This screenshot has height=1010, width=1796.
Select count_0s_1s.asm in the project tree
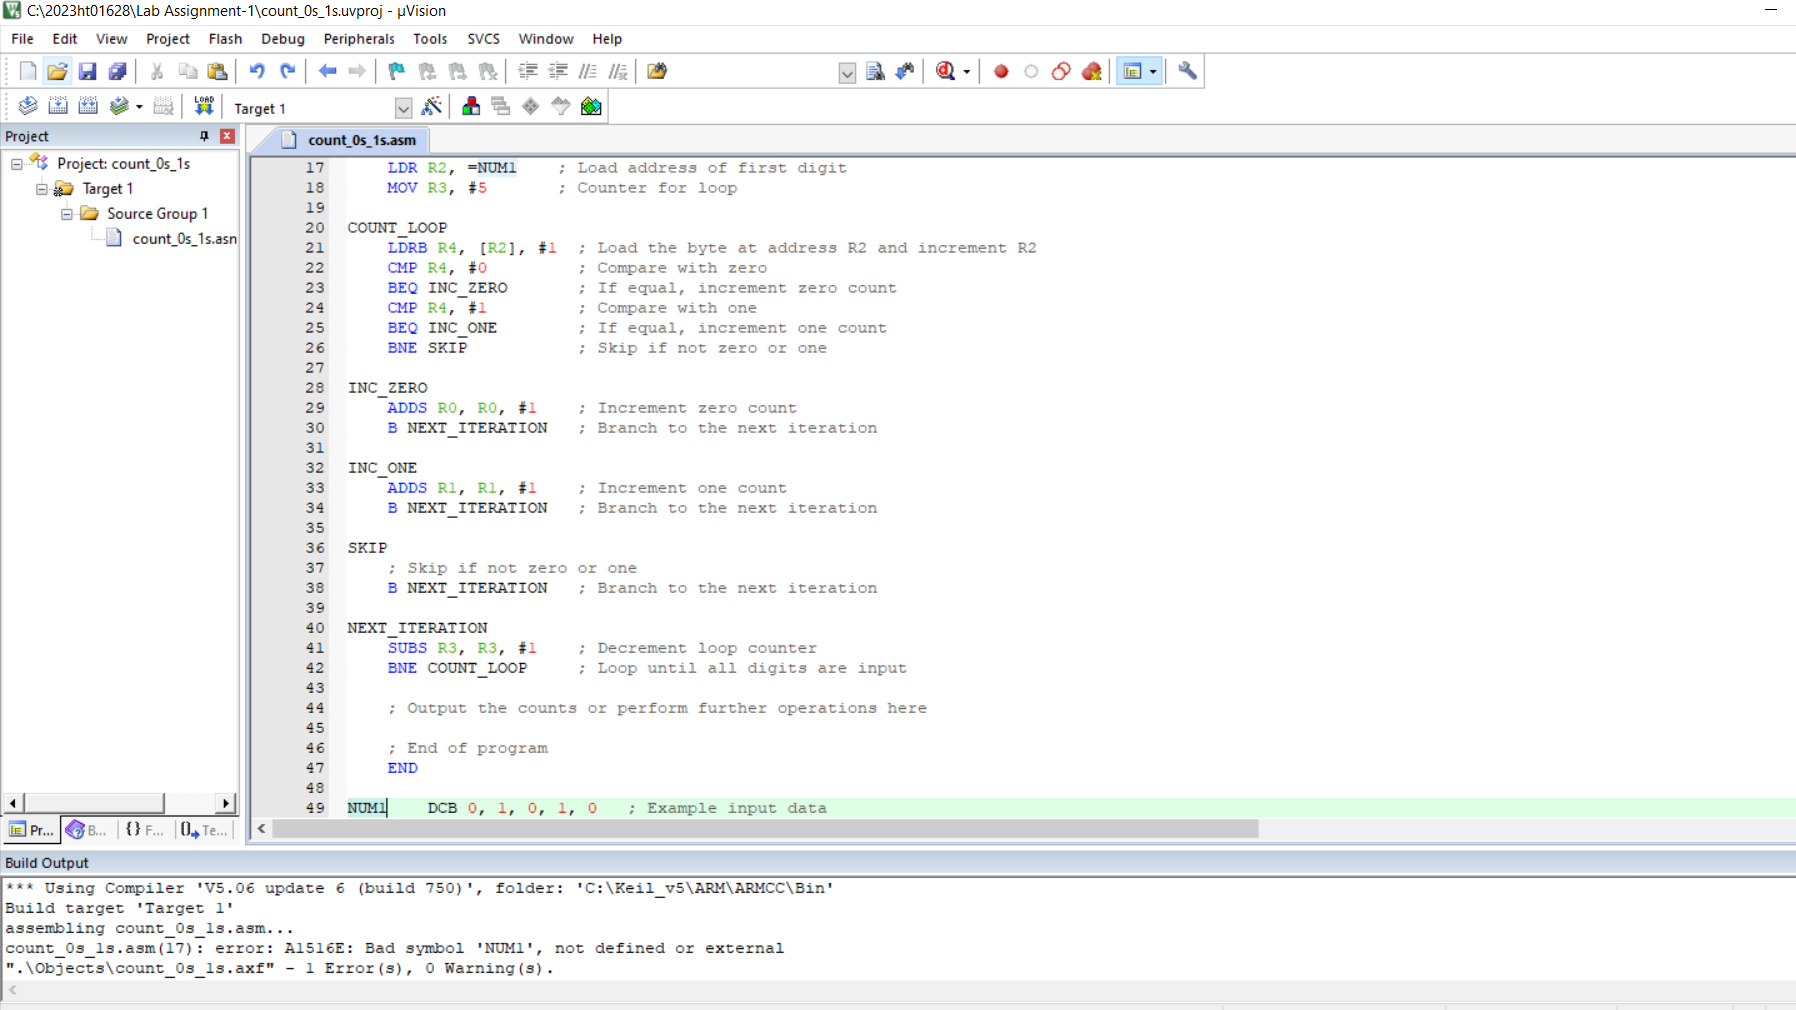184,239
